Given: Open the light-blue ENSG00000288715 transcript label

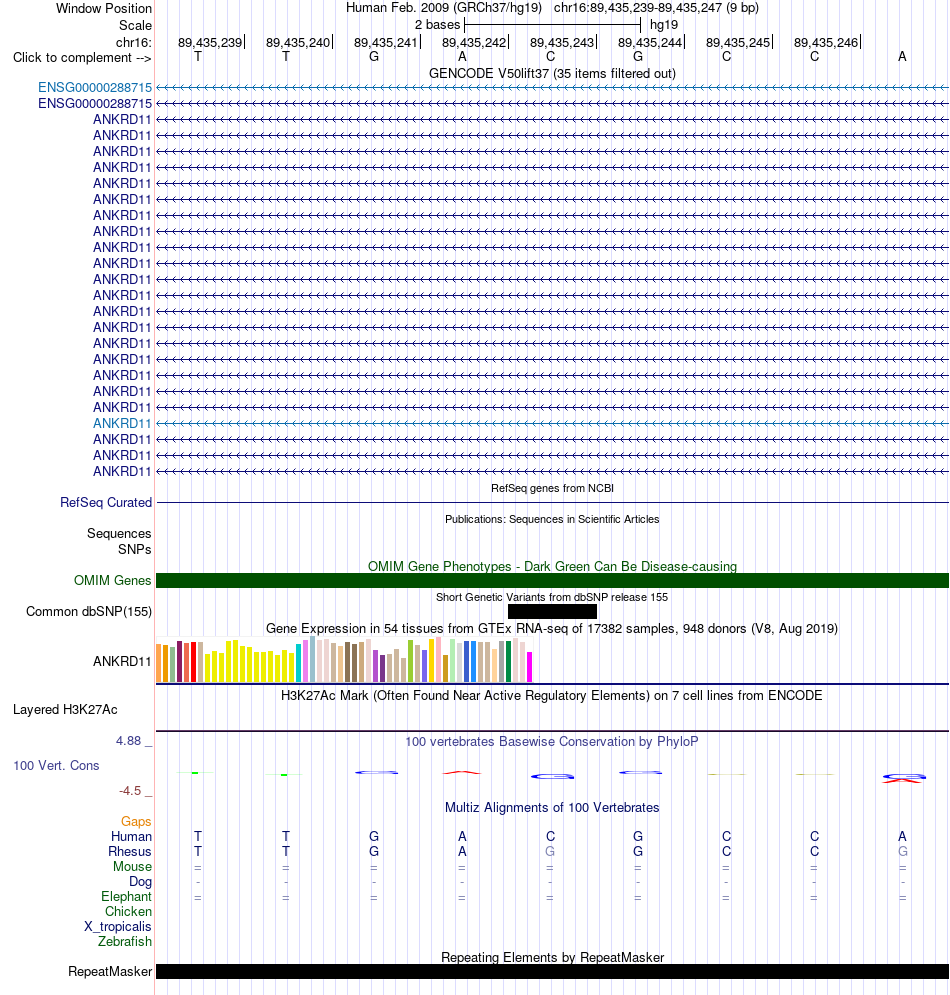Looking at the screenshot, I should (95, 88).
